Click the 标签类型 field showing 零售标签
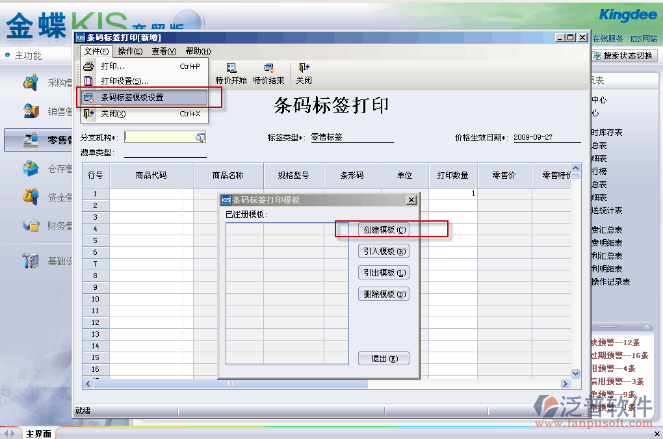Image resolution: width=663 pixels, height=439 pixels. [352, 137]
